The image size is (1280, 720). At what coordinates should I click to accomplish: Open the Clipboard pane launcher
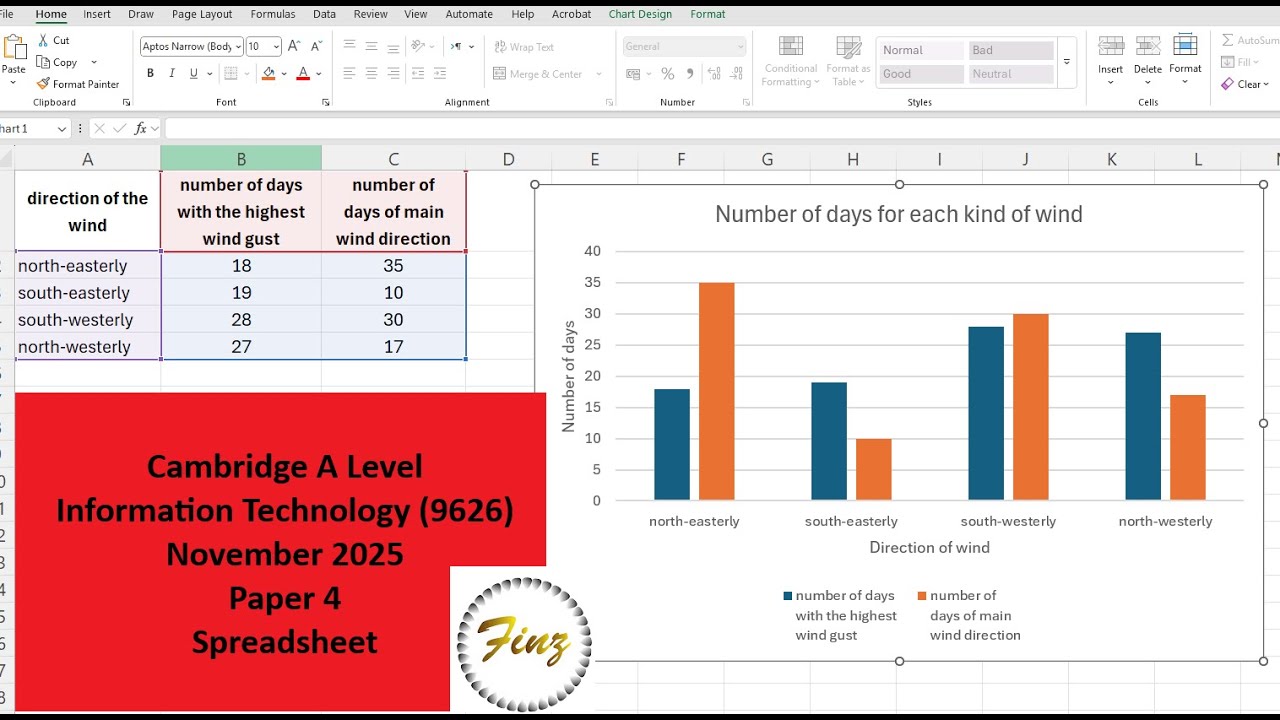point(126,102)
